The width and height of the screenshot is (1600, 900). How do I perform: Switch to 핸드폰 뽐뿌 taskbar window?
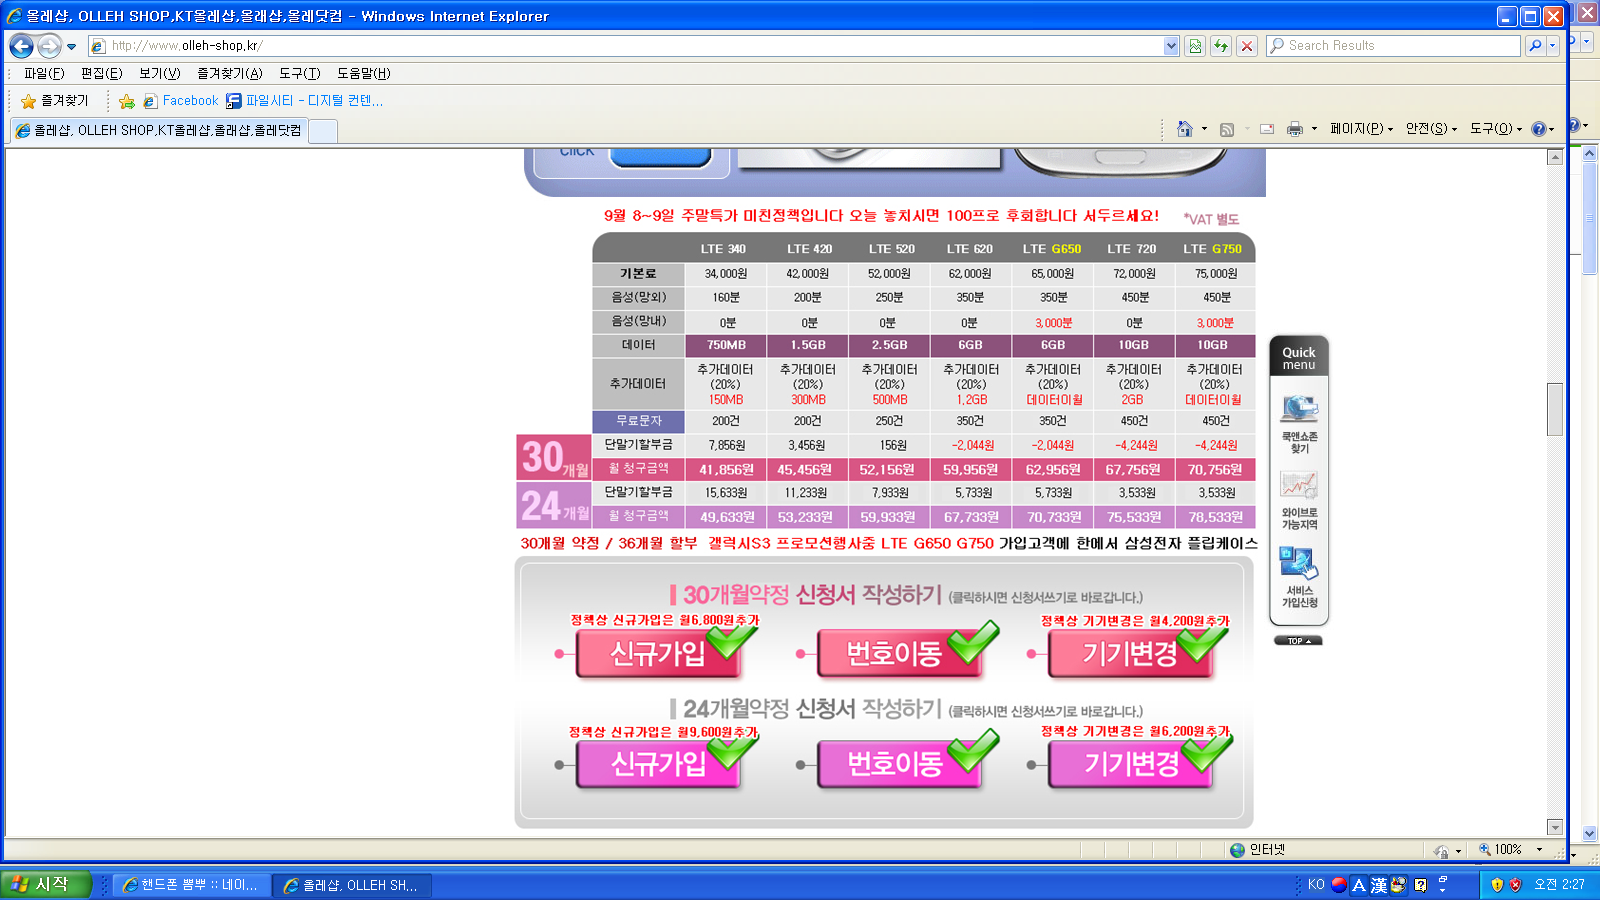[191, 885]
